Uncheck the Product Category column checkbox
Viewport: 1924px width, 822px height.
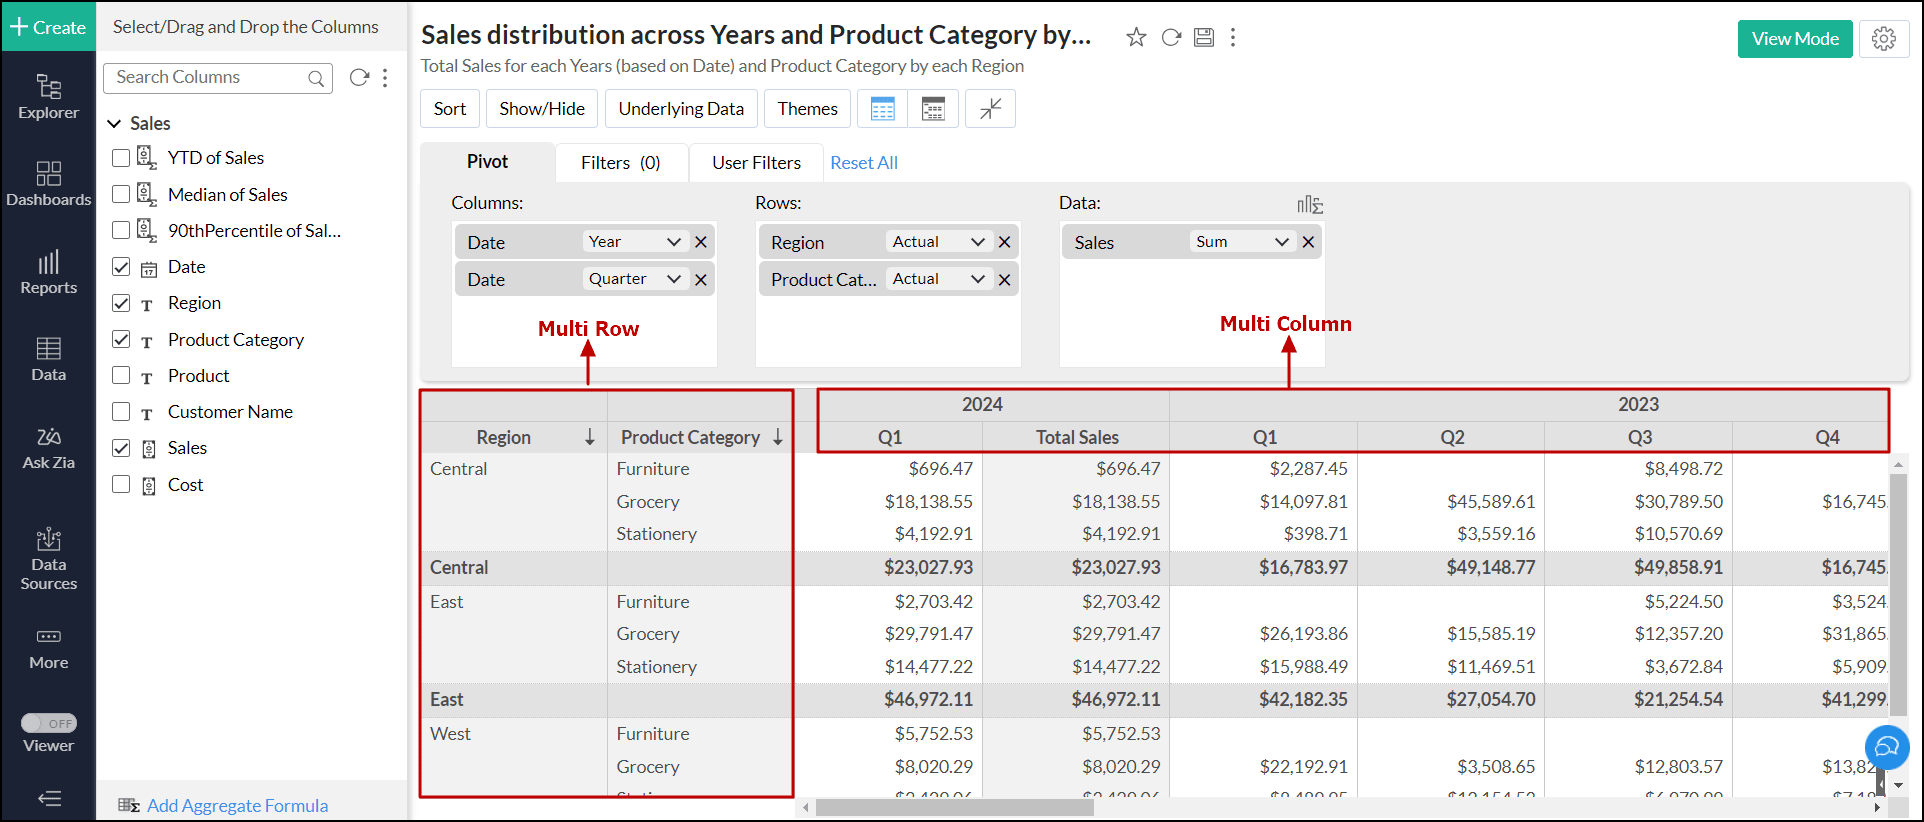point(121,340)
